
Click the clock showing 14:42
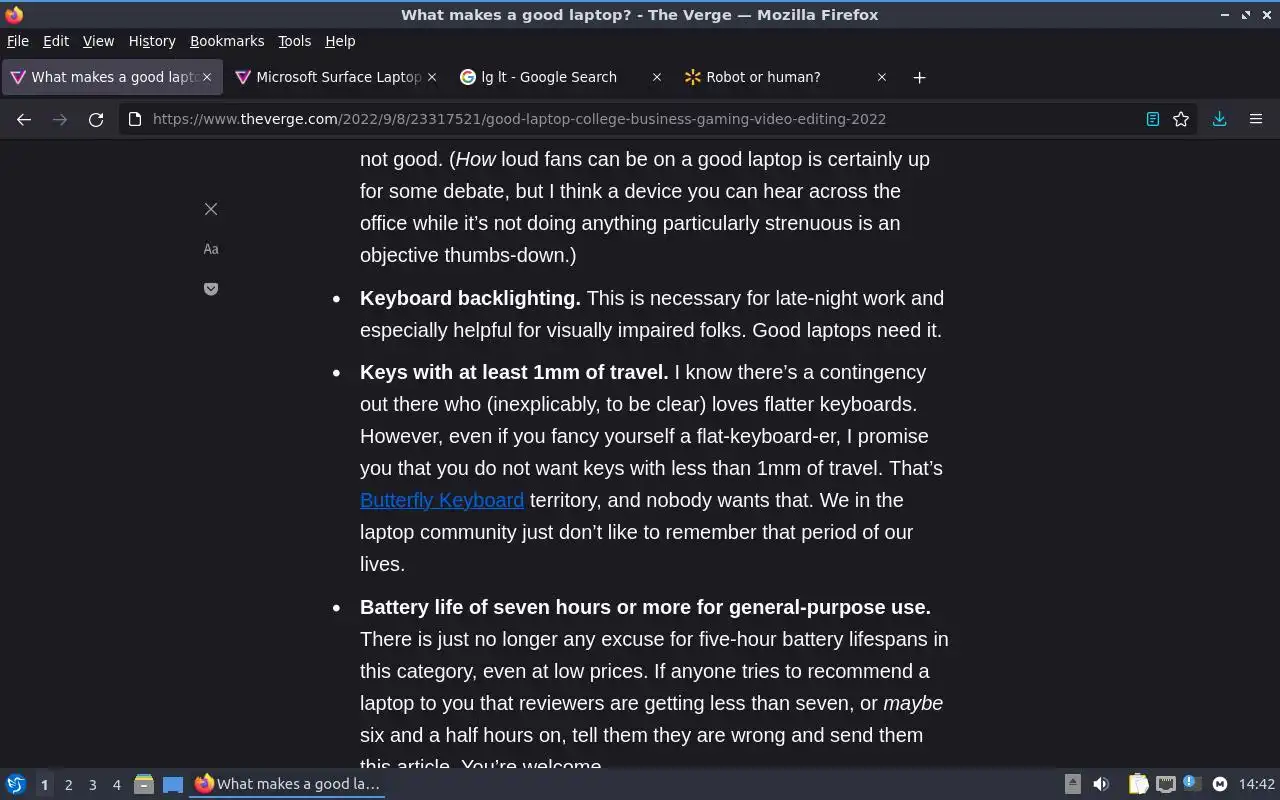[1257, 784]
